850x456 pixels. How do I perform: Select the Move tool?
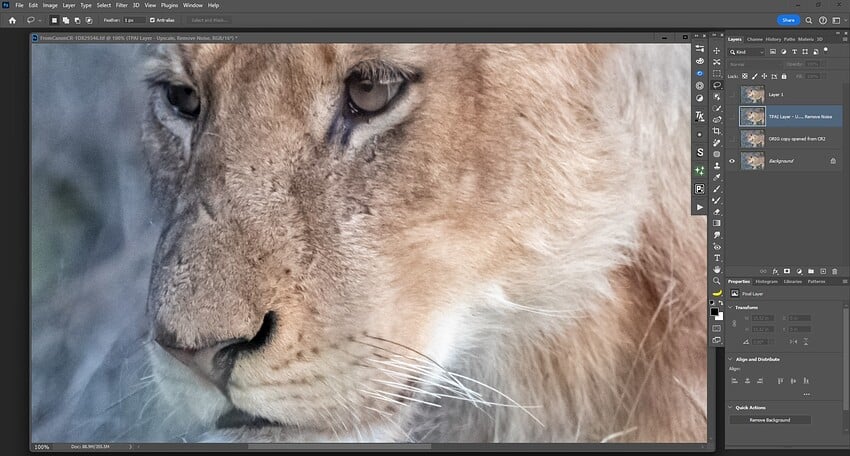click(x=717, y=50)
